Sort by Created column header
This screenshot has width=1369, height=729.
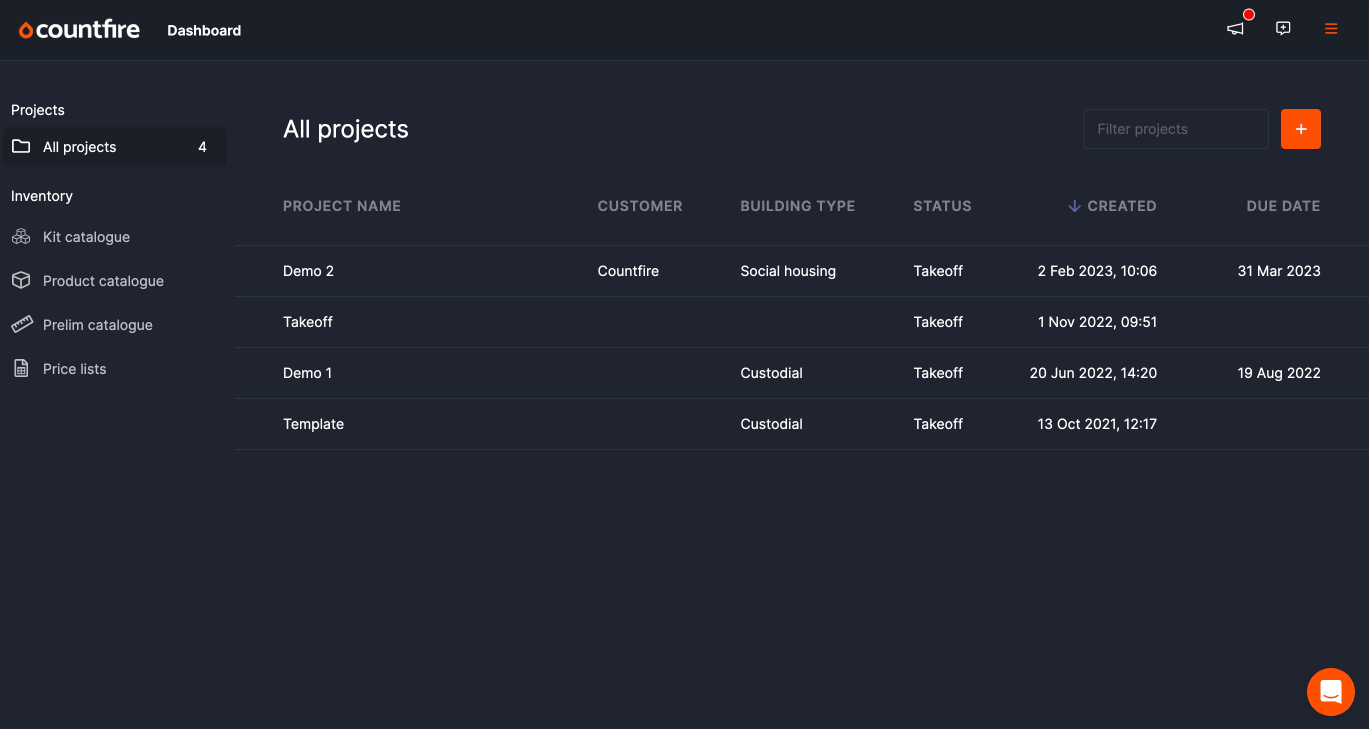click(1122, 206)
